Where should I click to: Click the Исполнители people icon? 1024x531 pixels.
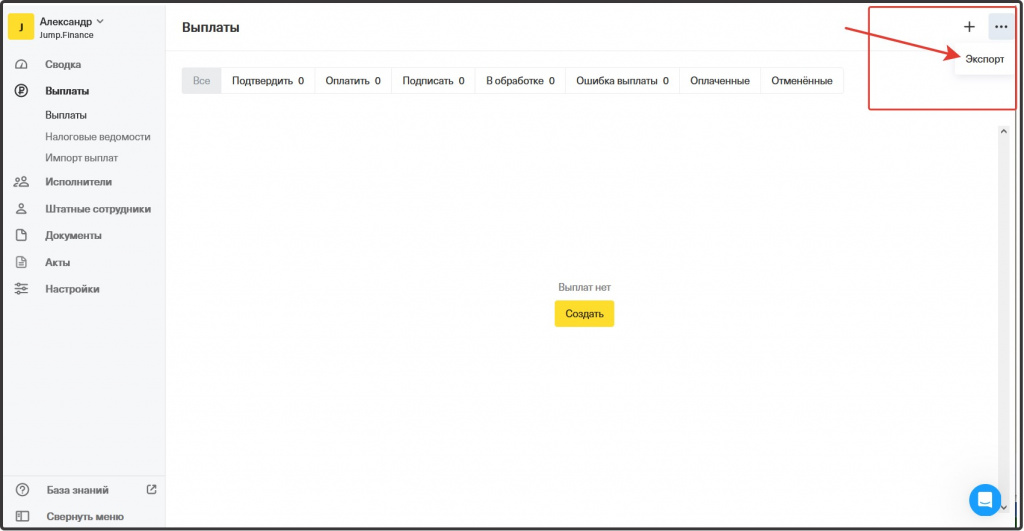click(21, 182)
